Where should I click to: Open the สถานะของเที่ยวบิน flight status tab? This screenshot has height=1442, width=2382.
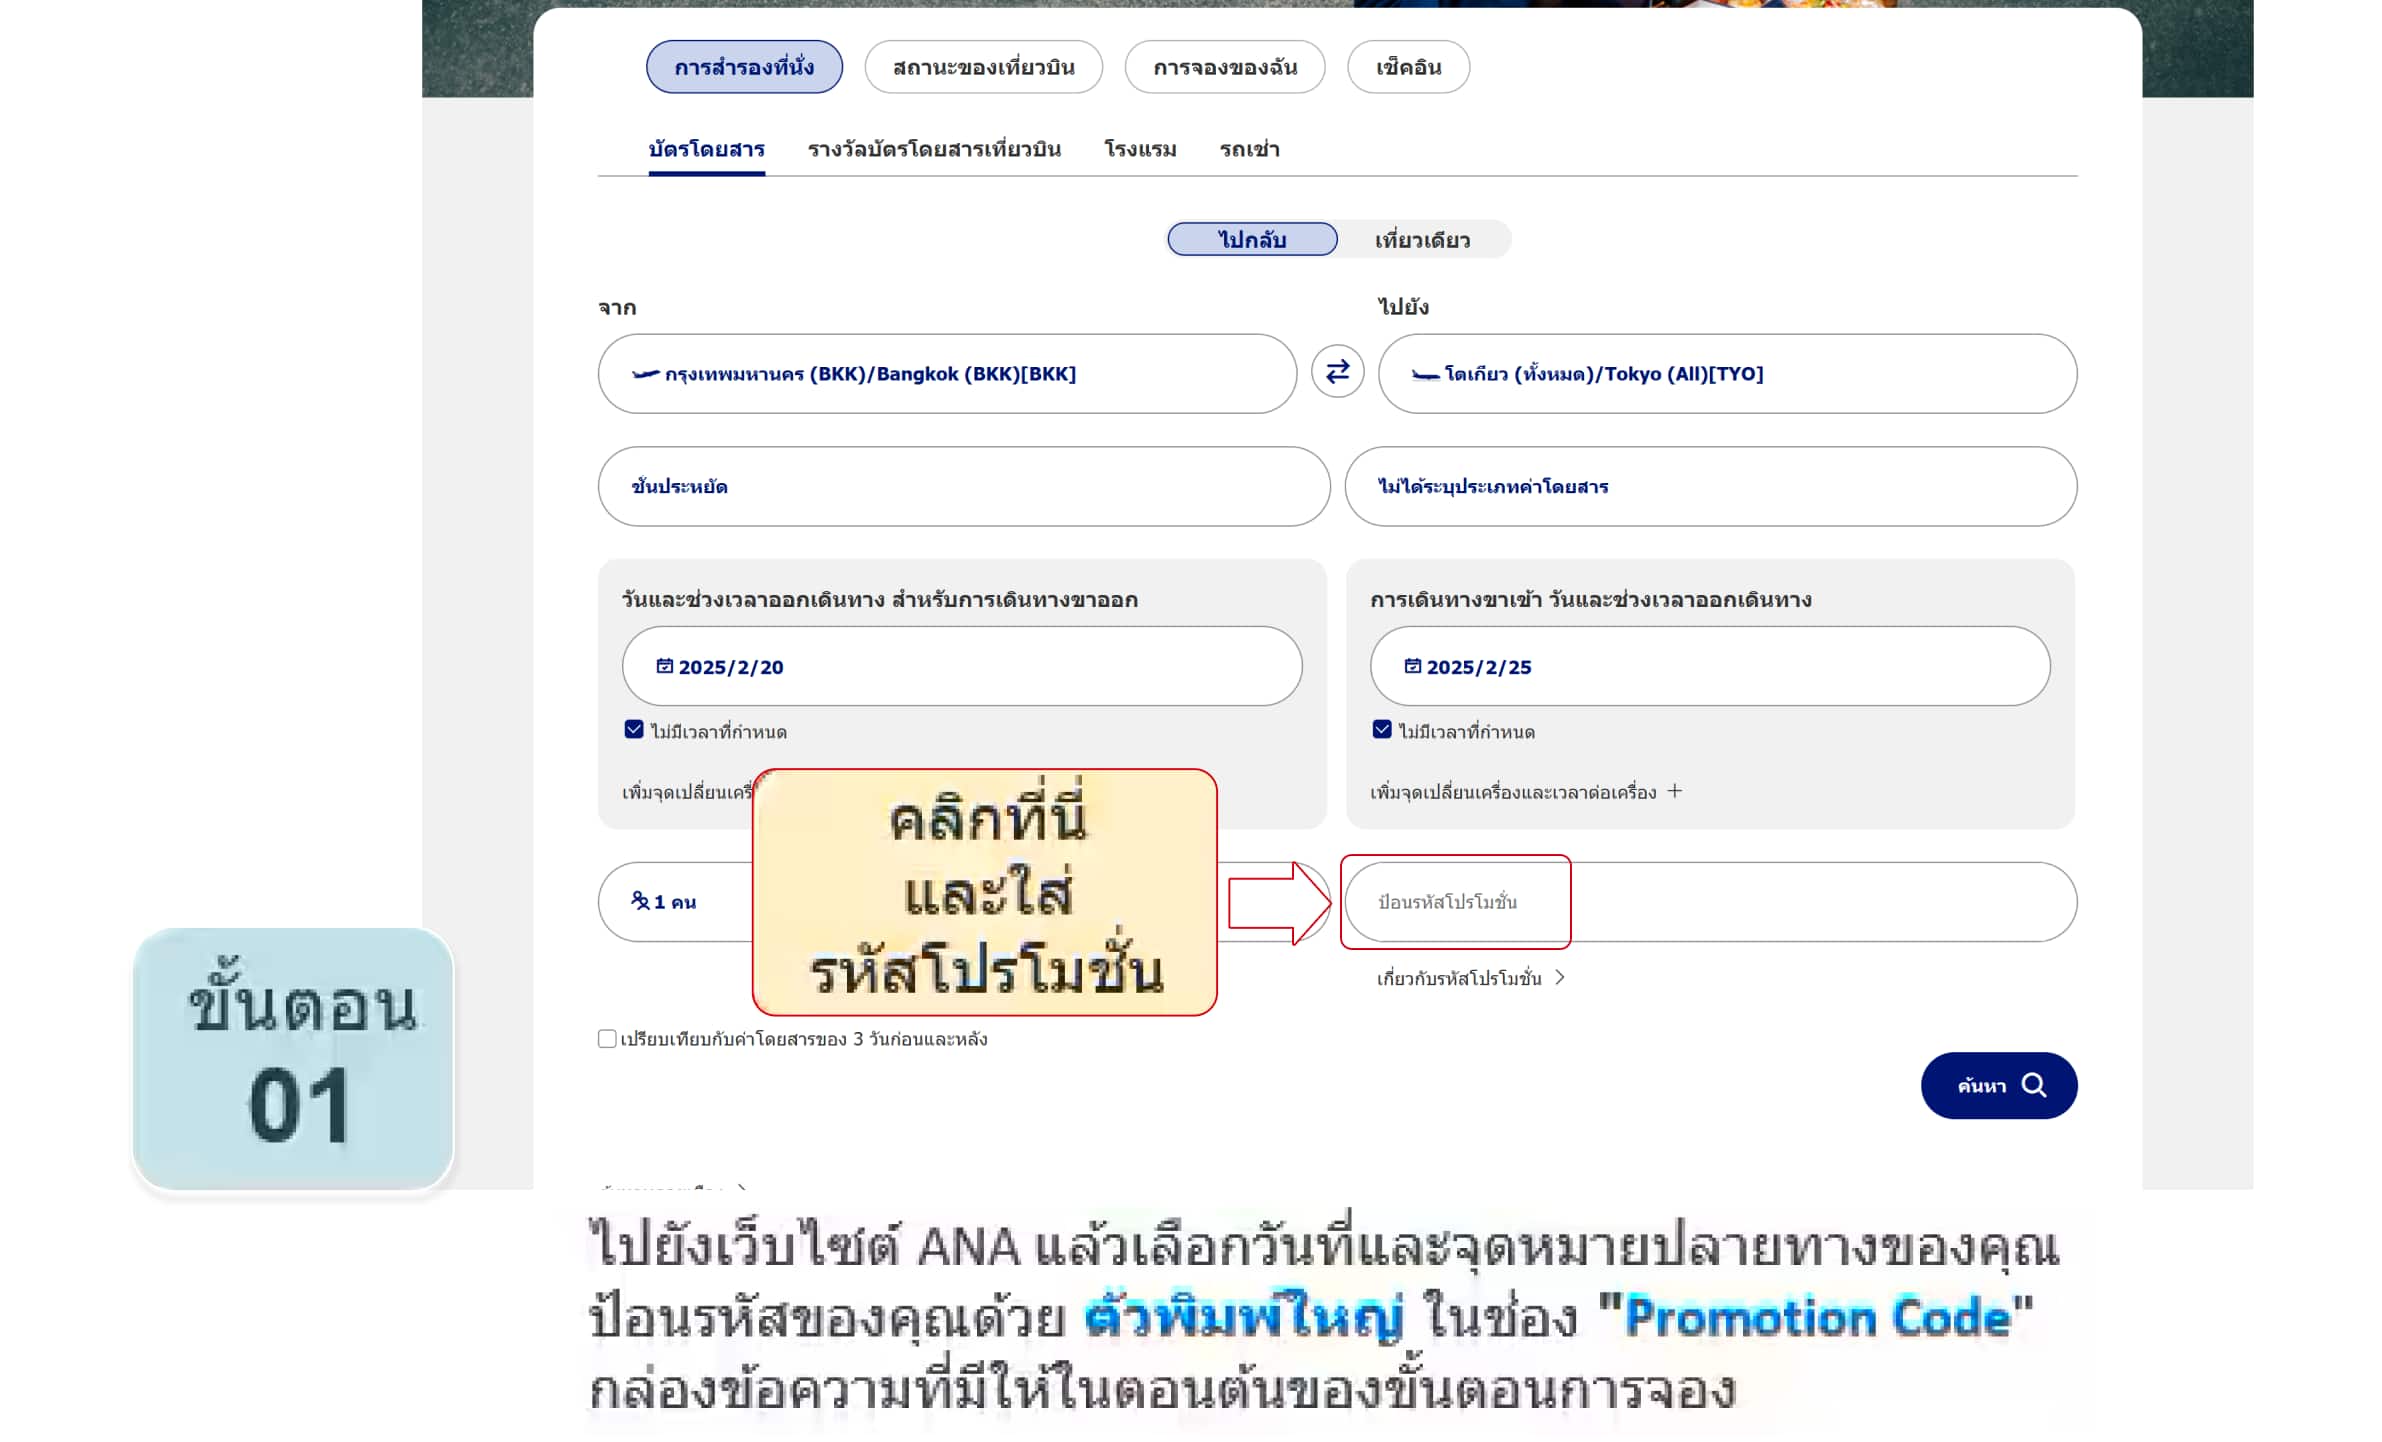983,67
